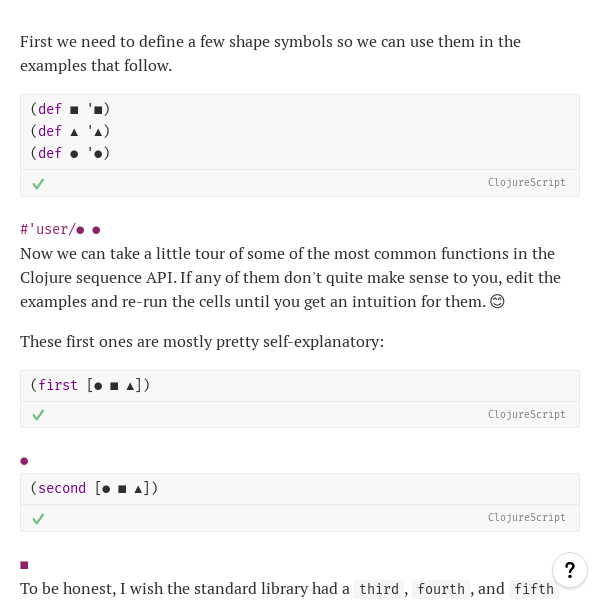
Task: Click the inline code word 'fifth'
Action: [534, 589]
